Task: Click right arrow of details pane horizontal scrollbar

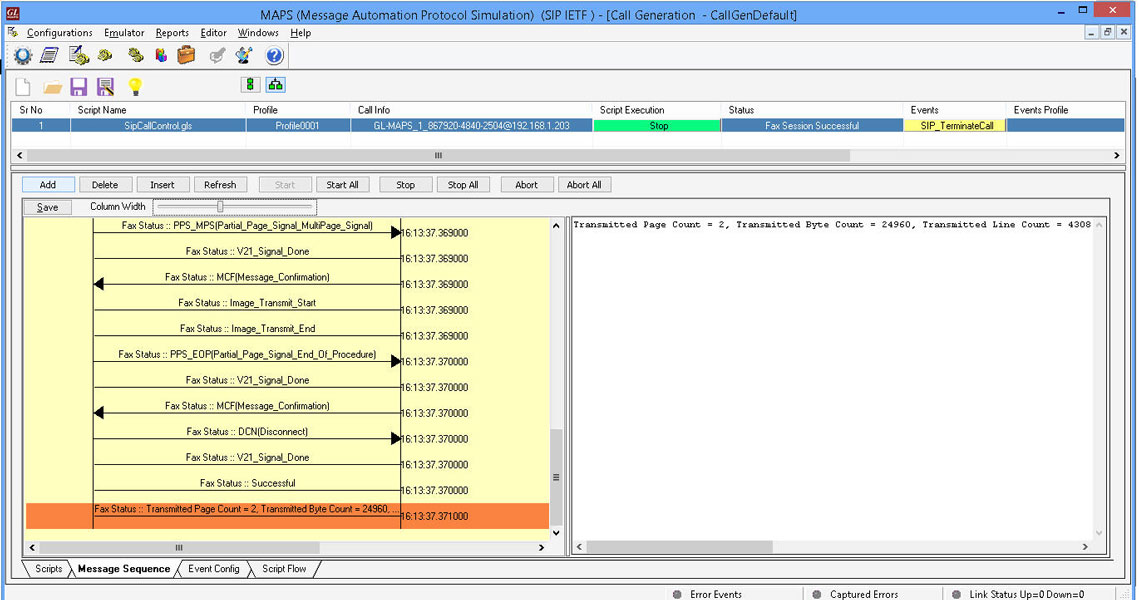Action: pyautogui.click(x=1085, y=546)
